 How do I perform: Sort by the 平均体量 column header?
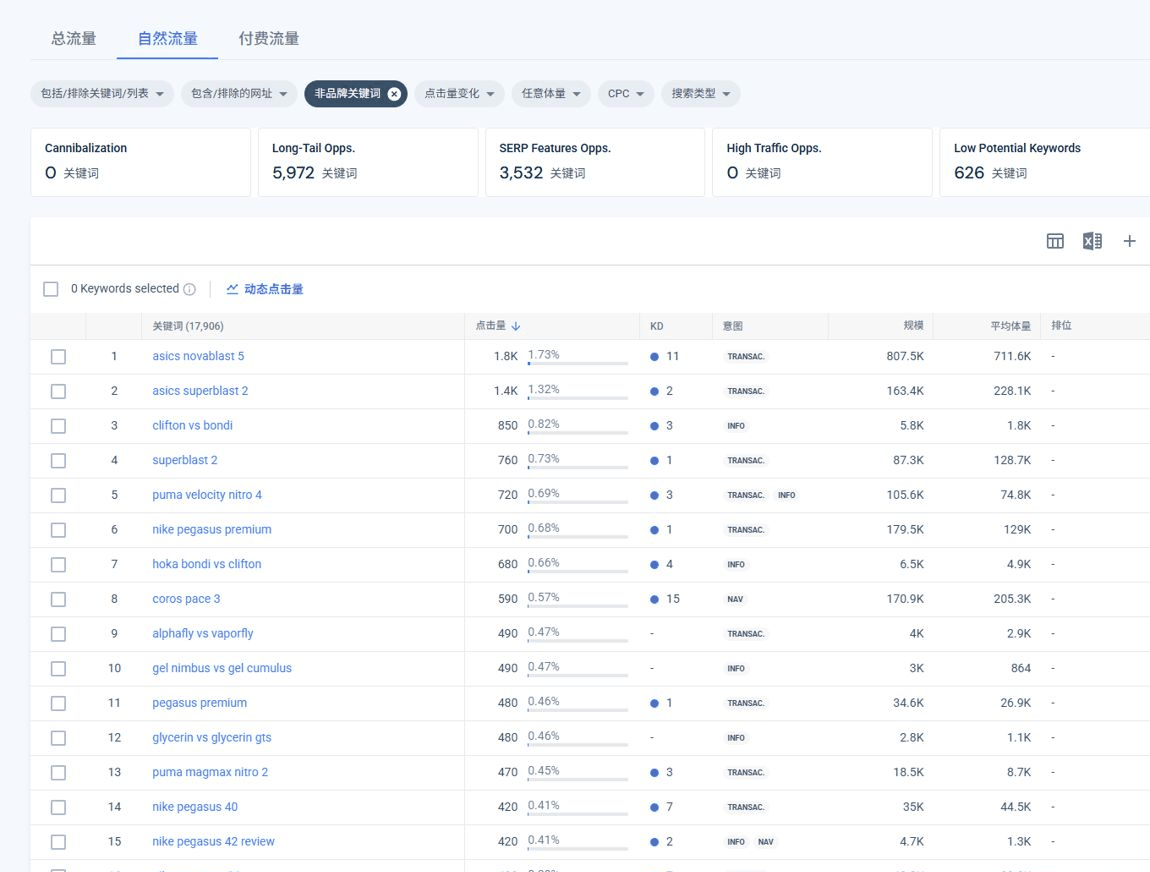click(1011, 326)
